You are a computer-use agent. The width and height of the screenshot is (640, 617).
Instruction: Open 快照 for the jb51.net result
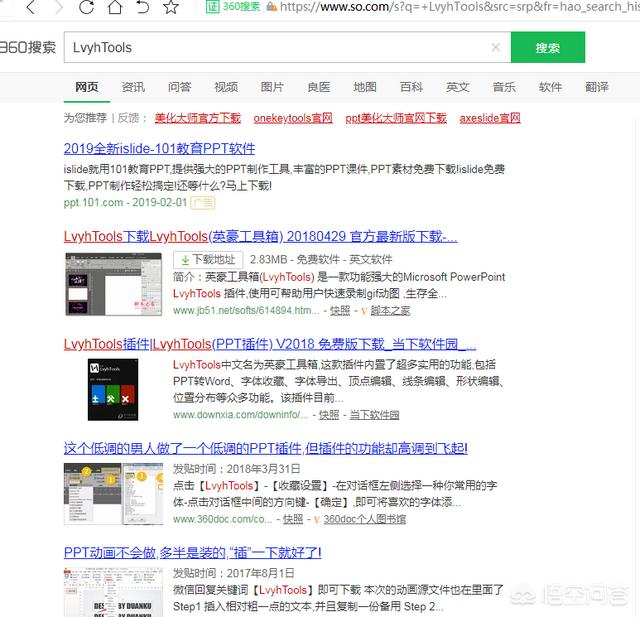coord(340,311)
